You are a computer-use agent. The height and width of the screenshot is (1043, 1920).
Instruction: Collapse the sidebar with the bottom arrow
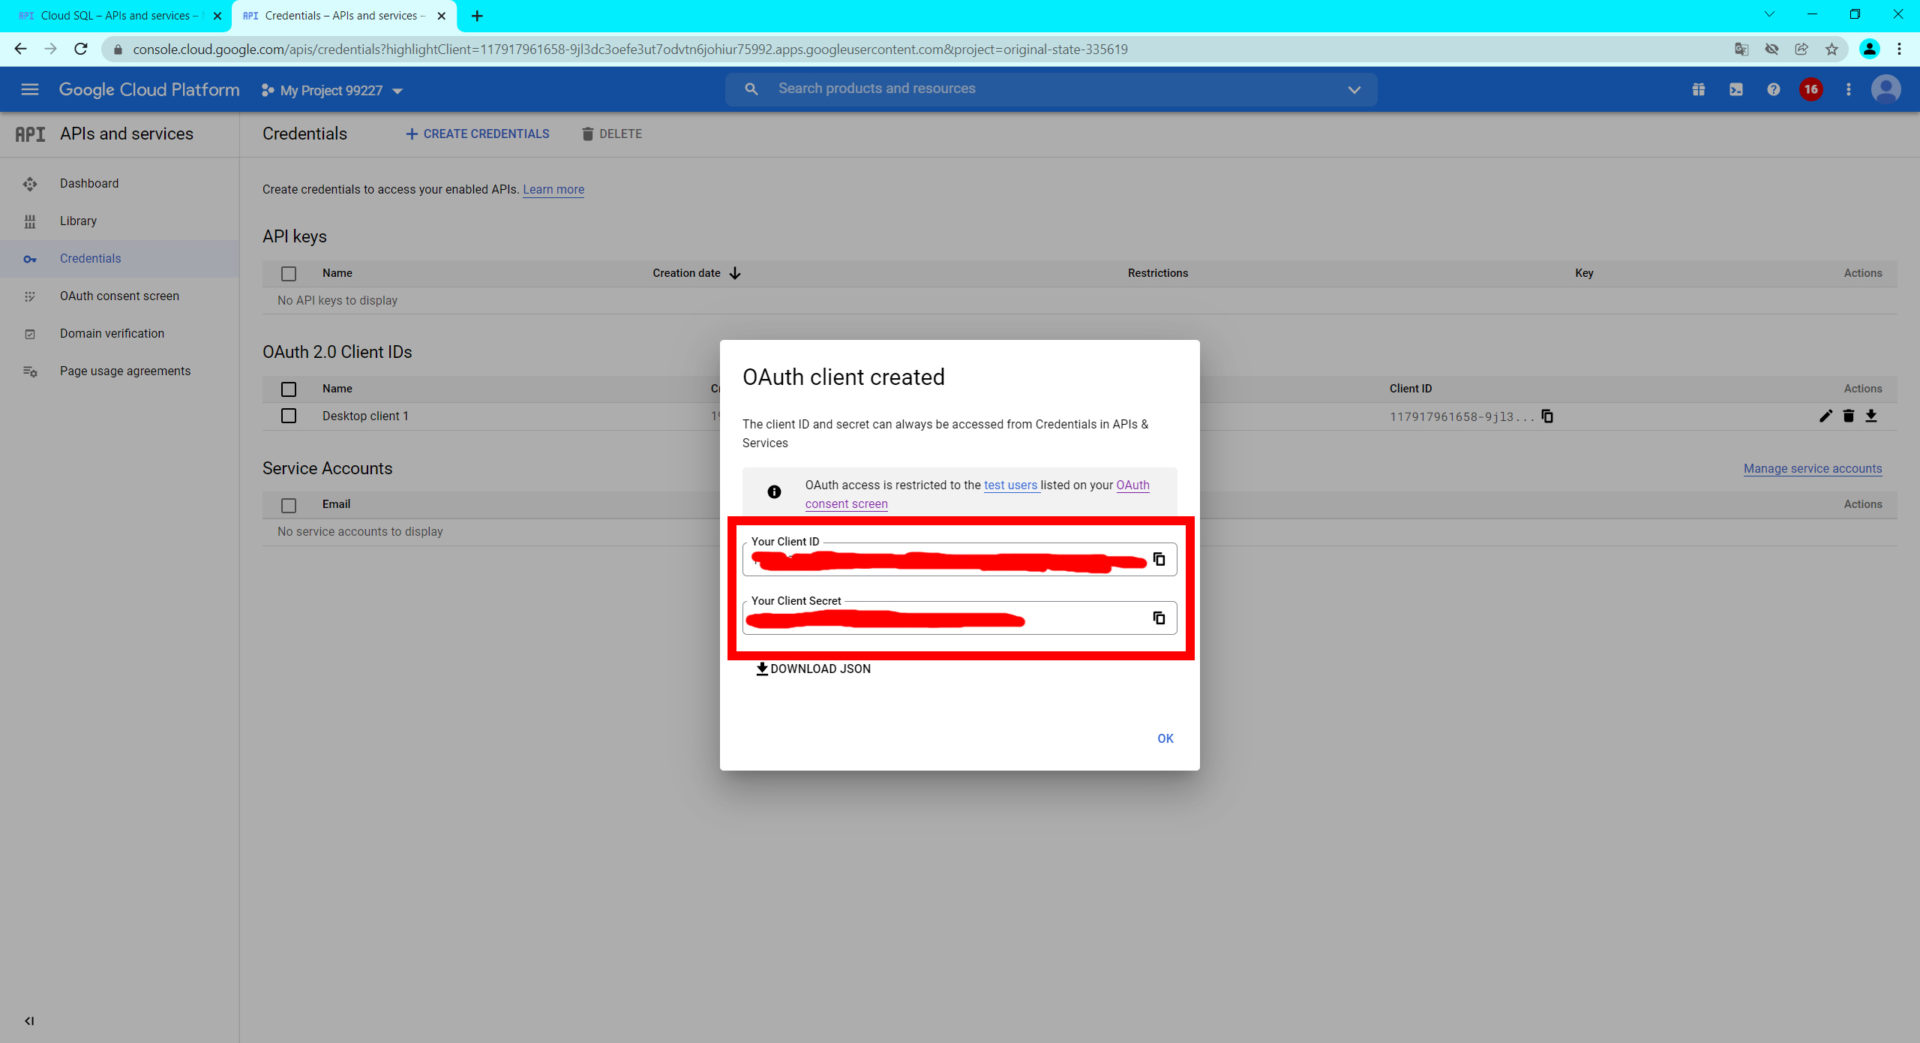tap(29, 1021)
